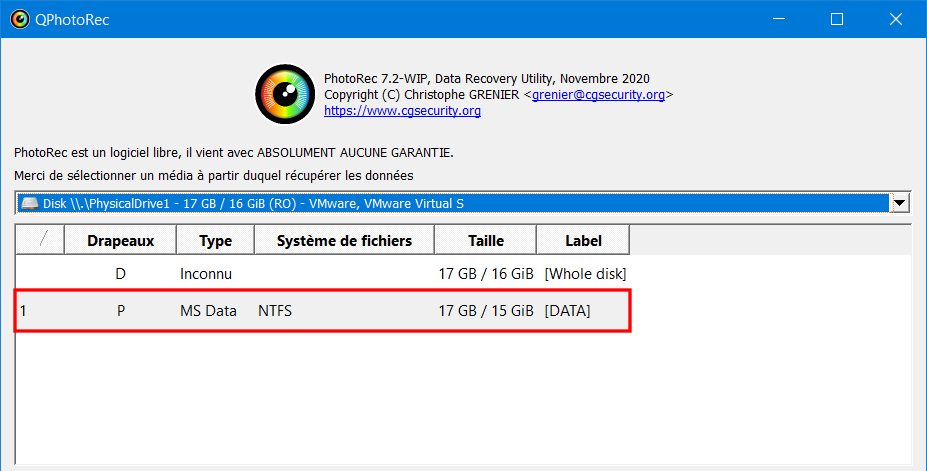Click the PhotoRec rainbow eye logo
Image resolution: width=927 pixels, height=471 pixels.
pos(285,94)
